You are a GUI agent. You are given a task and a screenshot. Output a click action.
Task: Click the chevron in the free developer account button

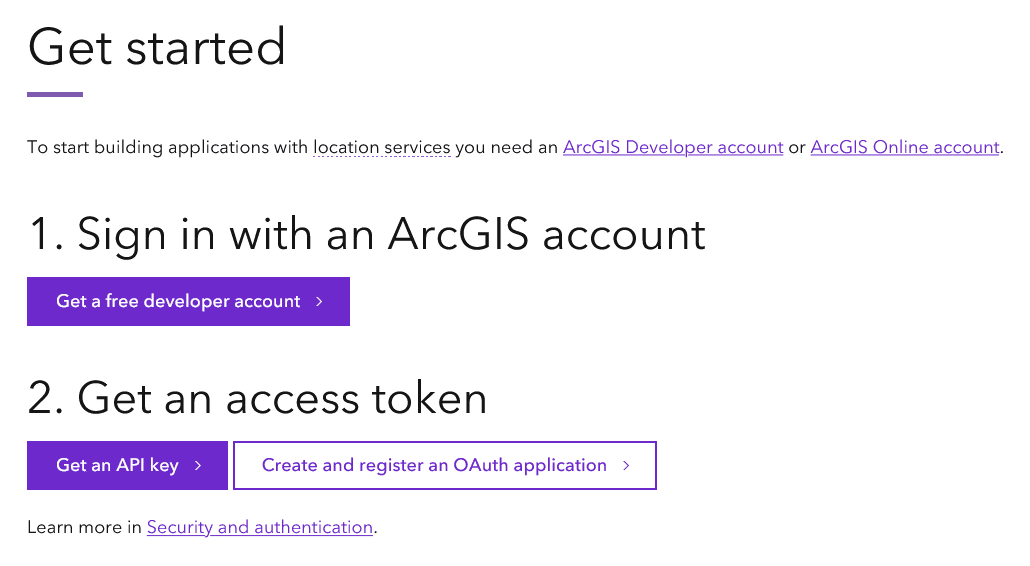tap(319, 302)
